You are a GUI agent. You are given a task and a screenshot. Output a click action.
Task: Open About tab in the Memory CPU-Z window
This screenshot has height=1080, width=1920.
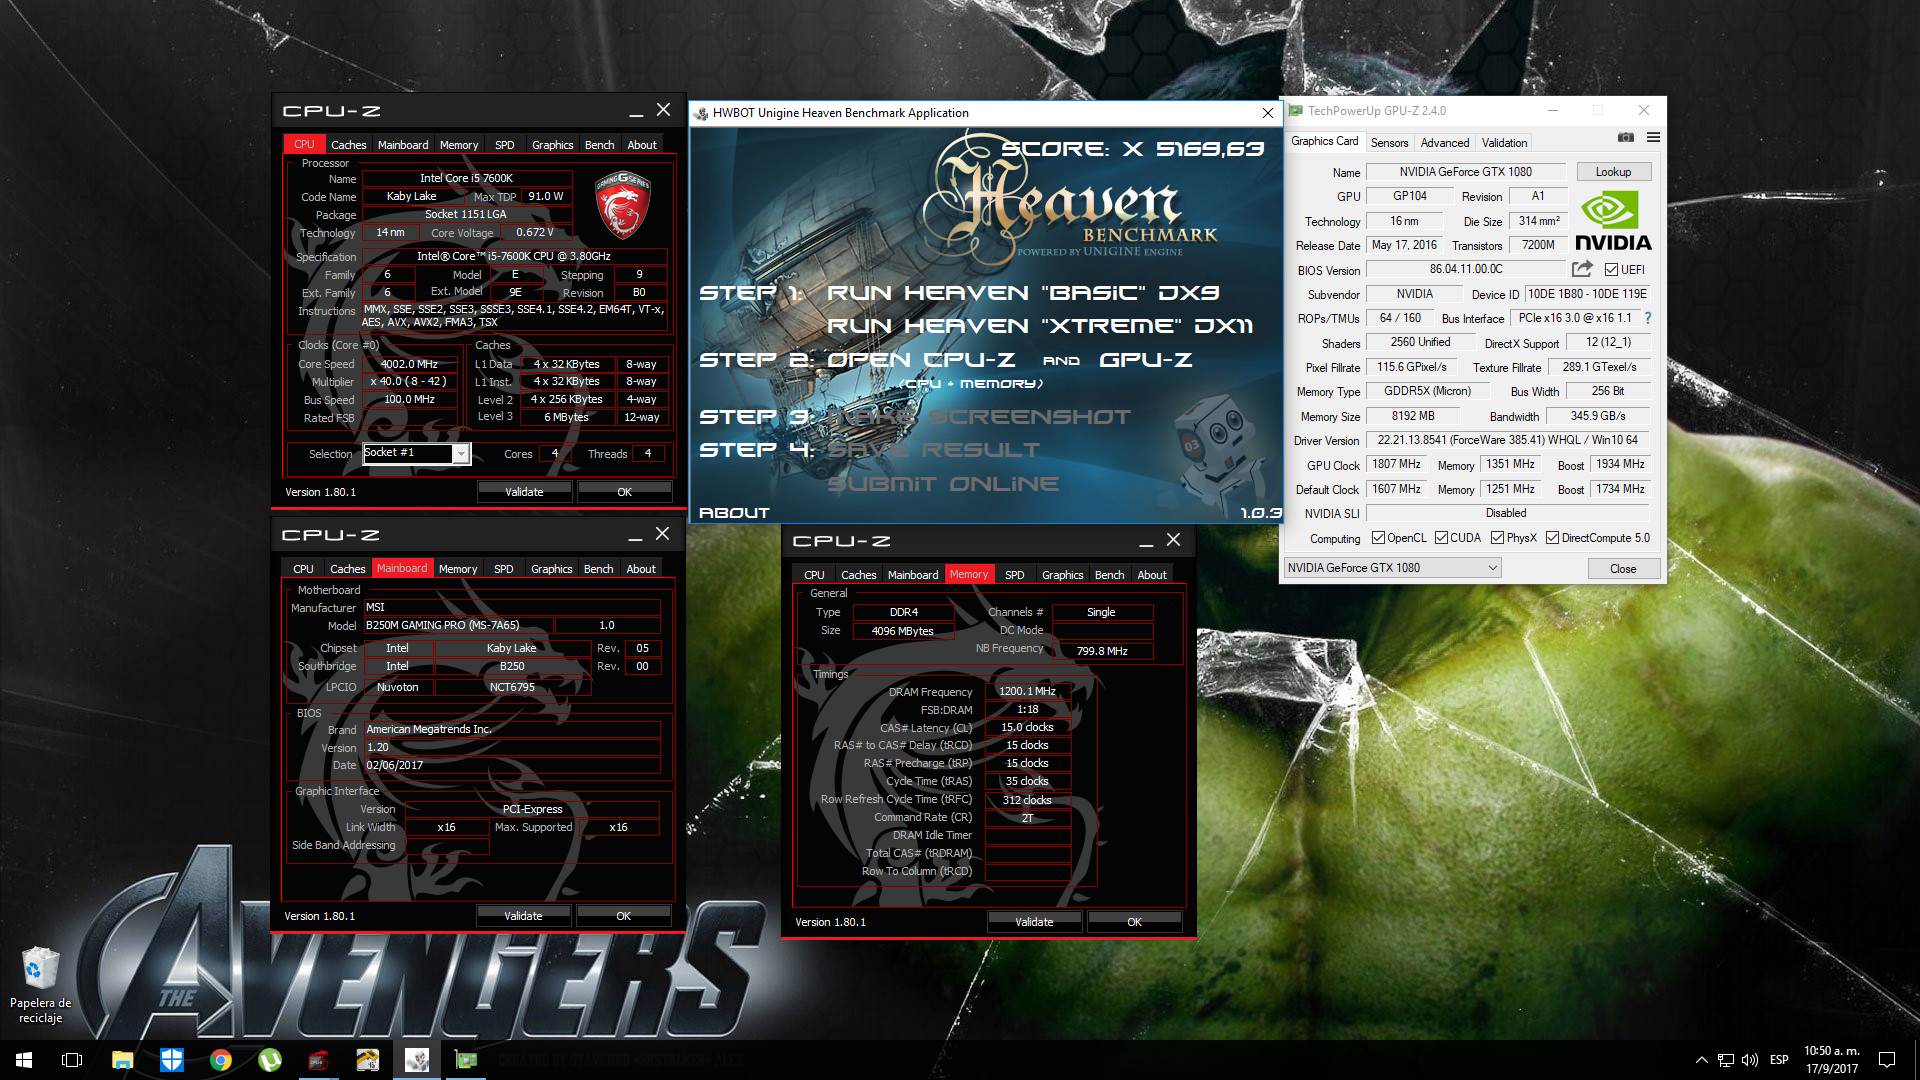[x=1152, y=575]
